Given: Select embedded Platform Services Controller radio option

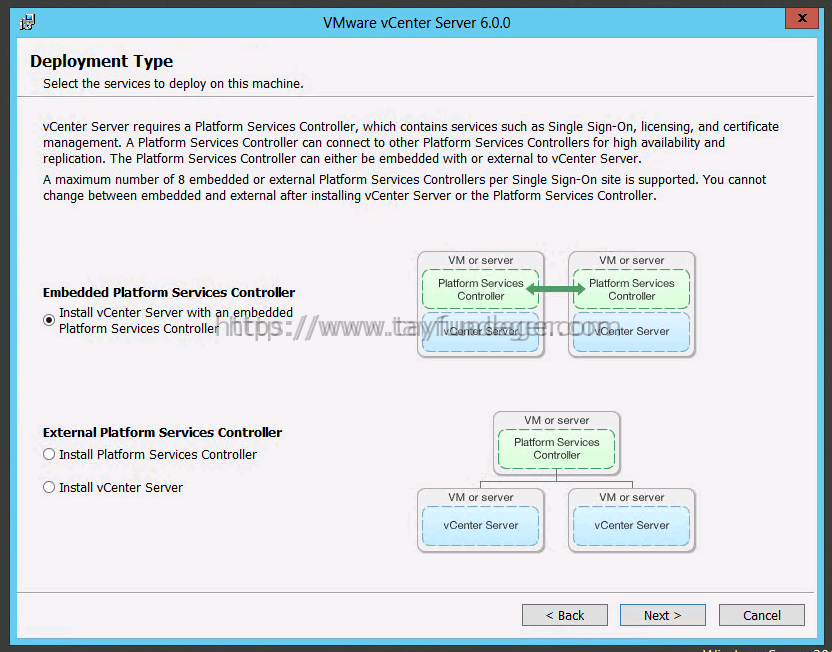Looking at the screenshot, I should click(49, 320).
